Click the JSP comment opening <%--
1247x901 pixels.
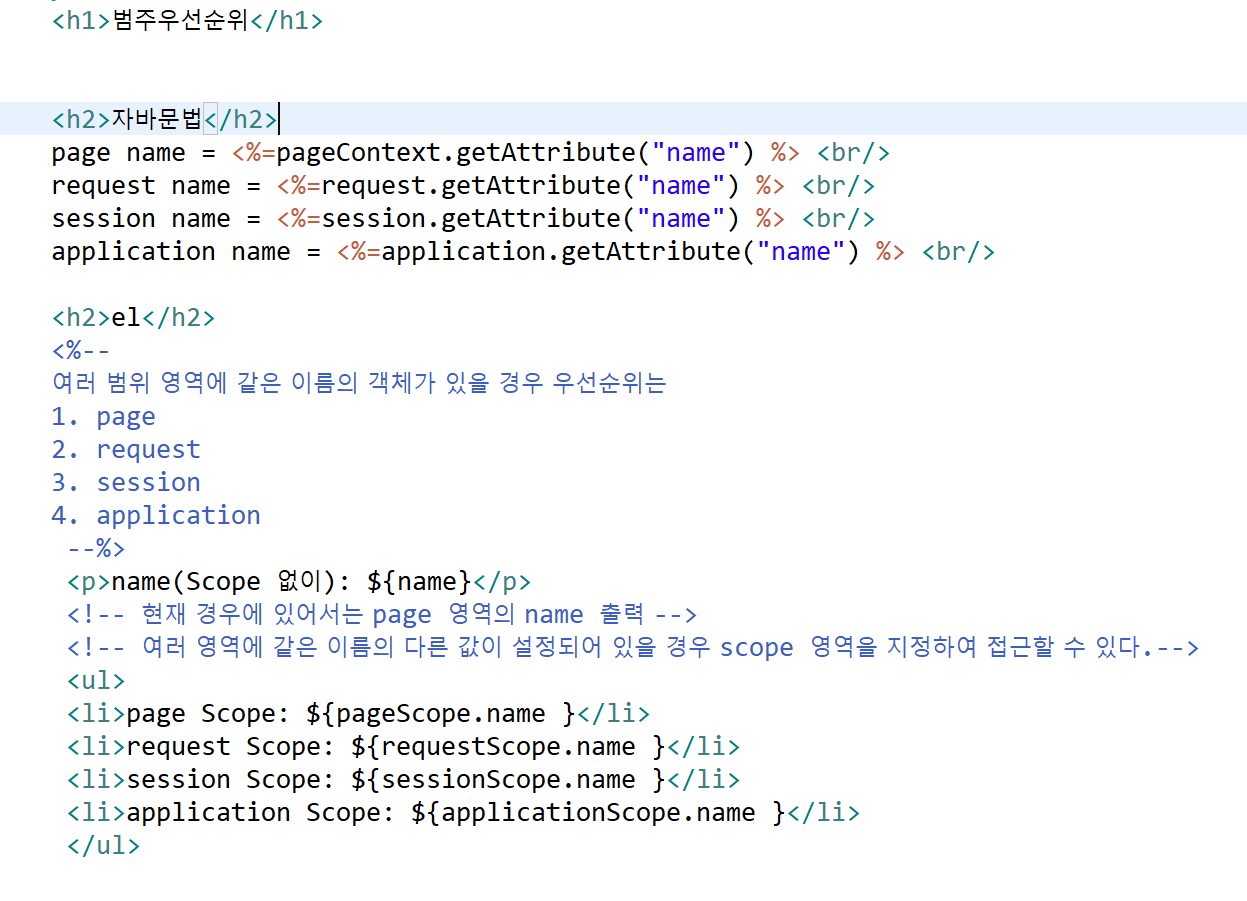pyautogui.click(x=81, y=351)
